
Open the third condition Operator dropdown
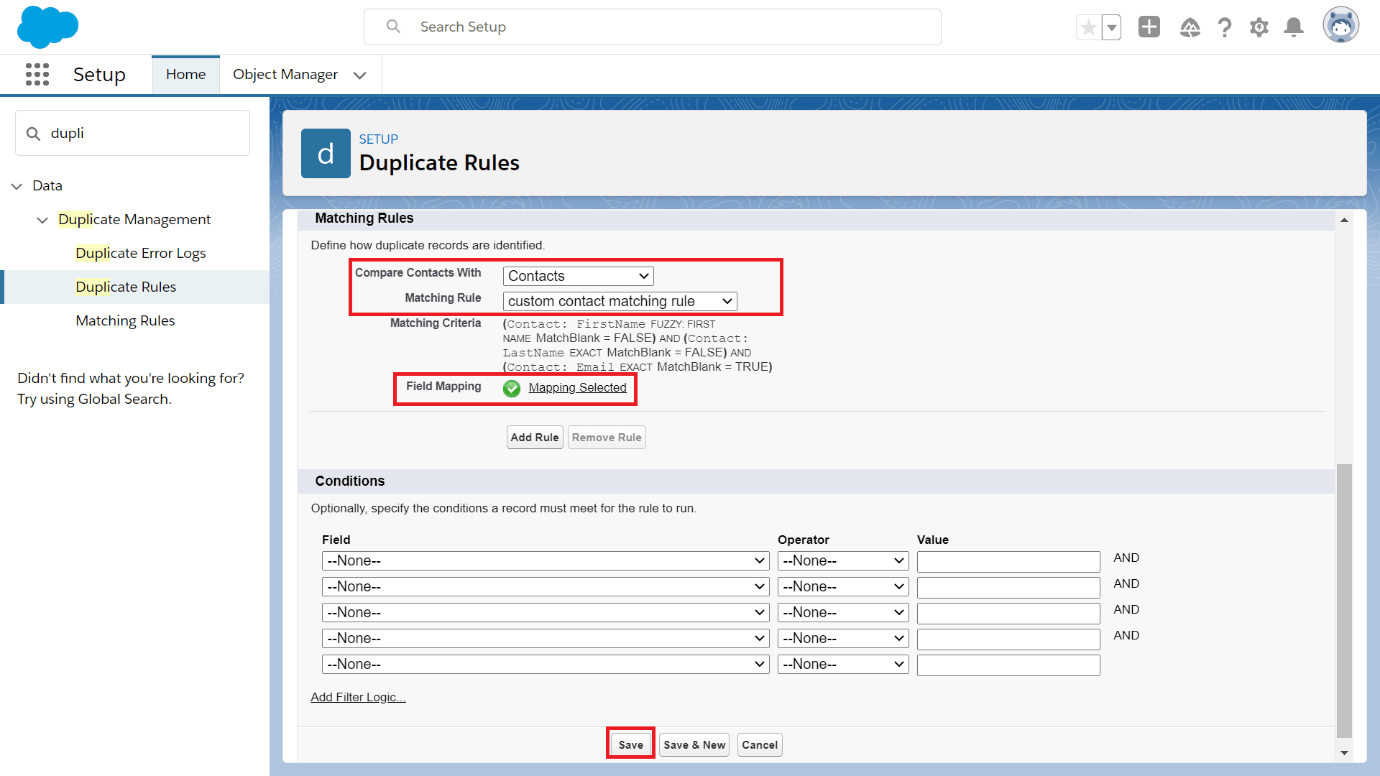843,613
